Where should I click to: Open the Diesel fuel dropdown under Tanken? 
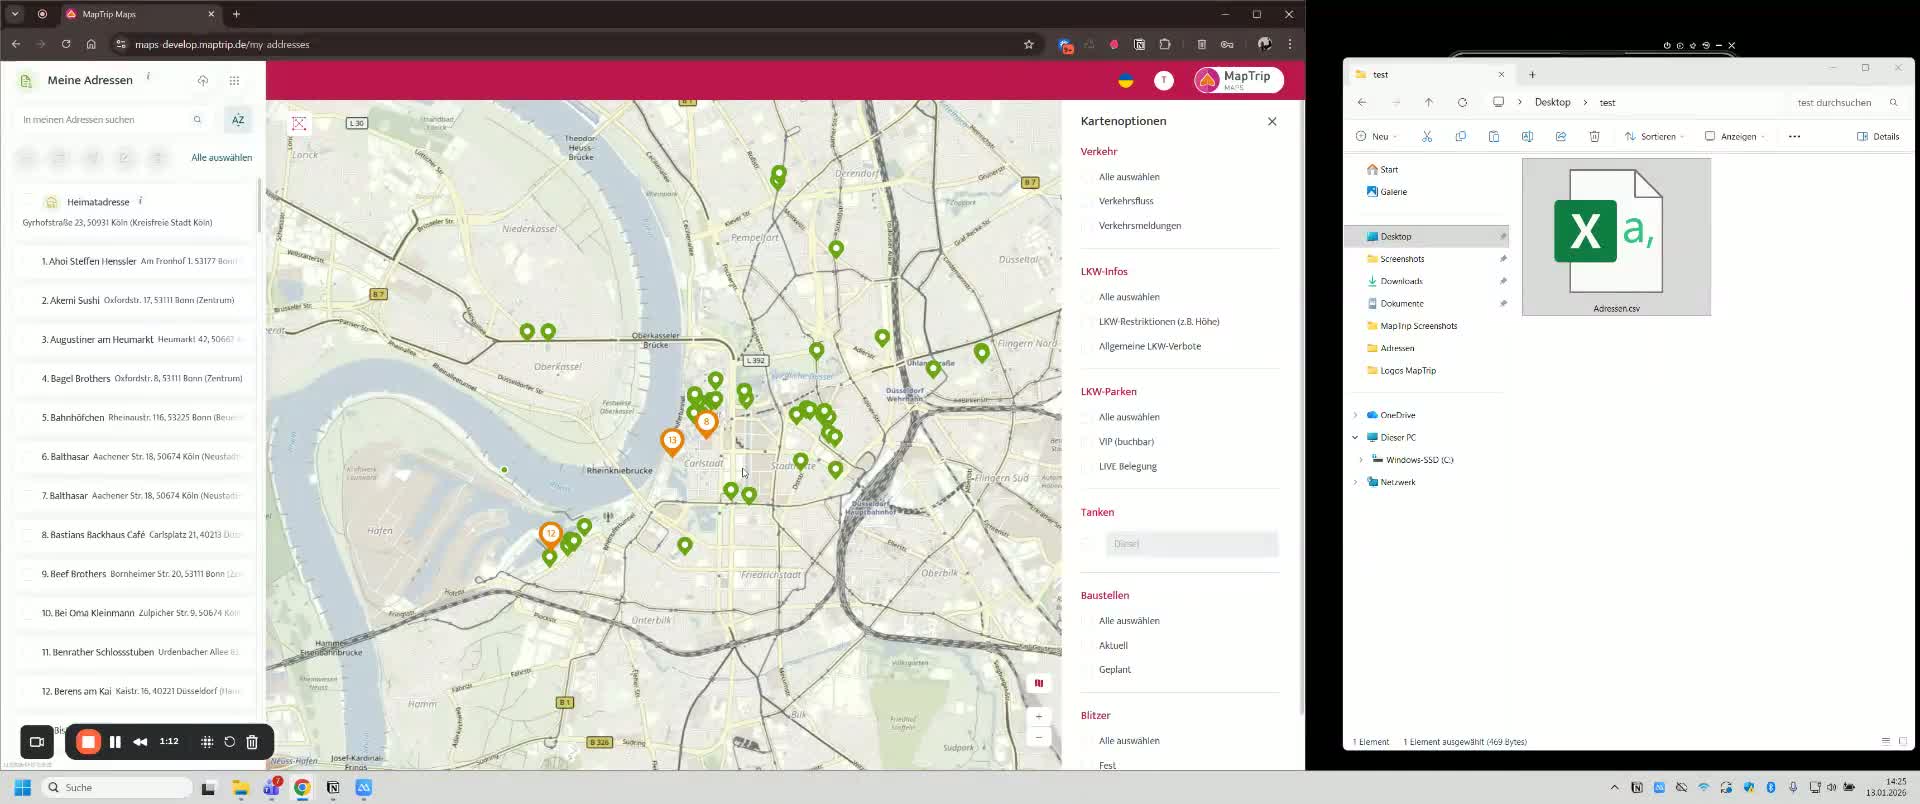(1192, 544)
